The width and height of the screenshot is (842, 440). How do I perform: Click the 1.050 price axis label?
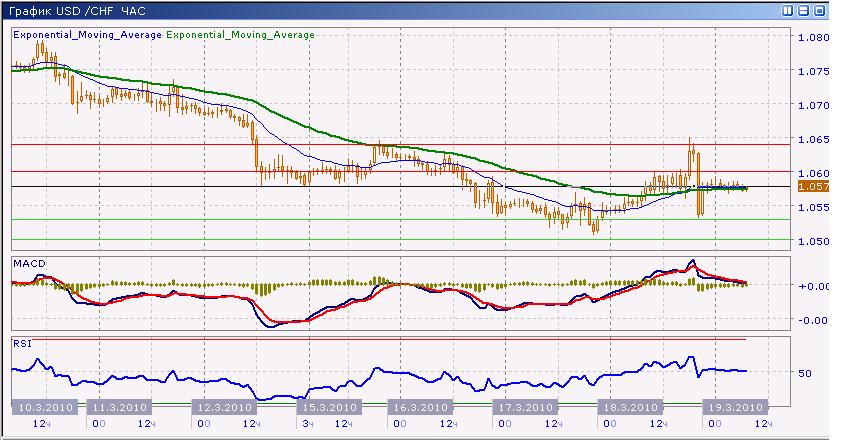coord(814,242)
